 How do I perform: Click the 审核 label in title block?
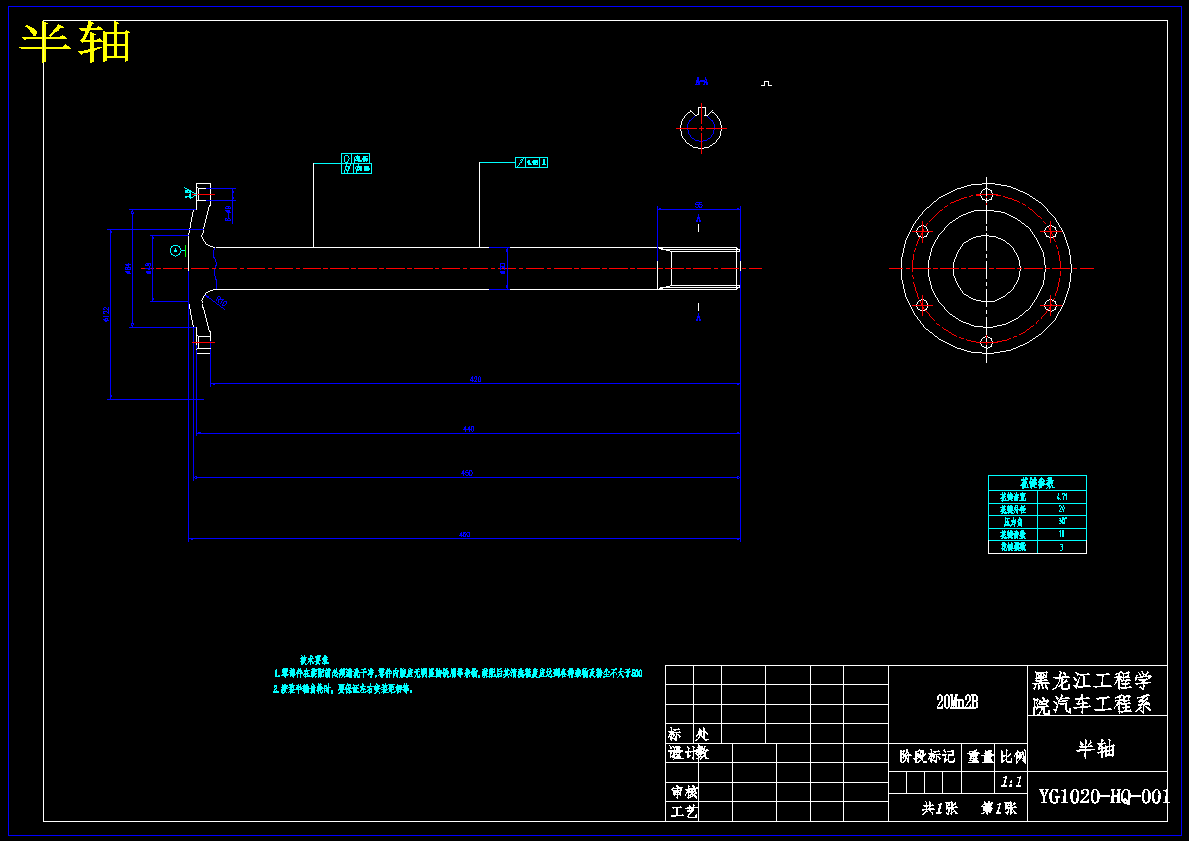(683, 792)
